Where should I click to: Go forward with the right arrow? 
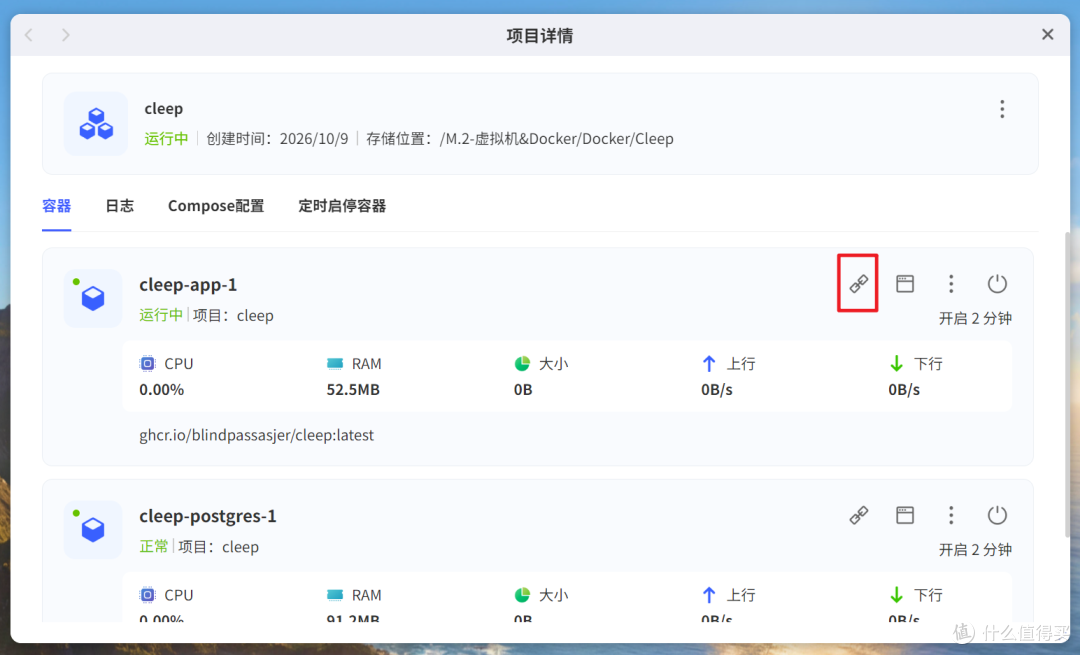point(65,34)
